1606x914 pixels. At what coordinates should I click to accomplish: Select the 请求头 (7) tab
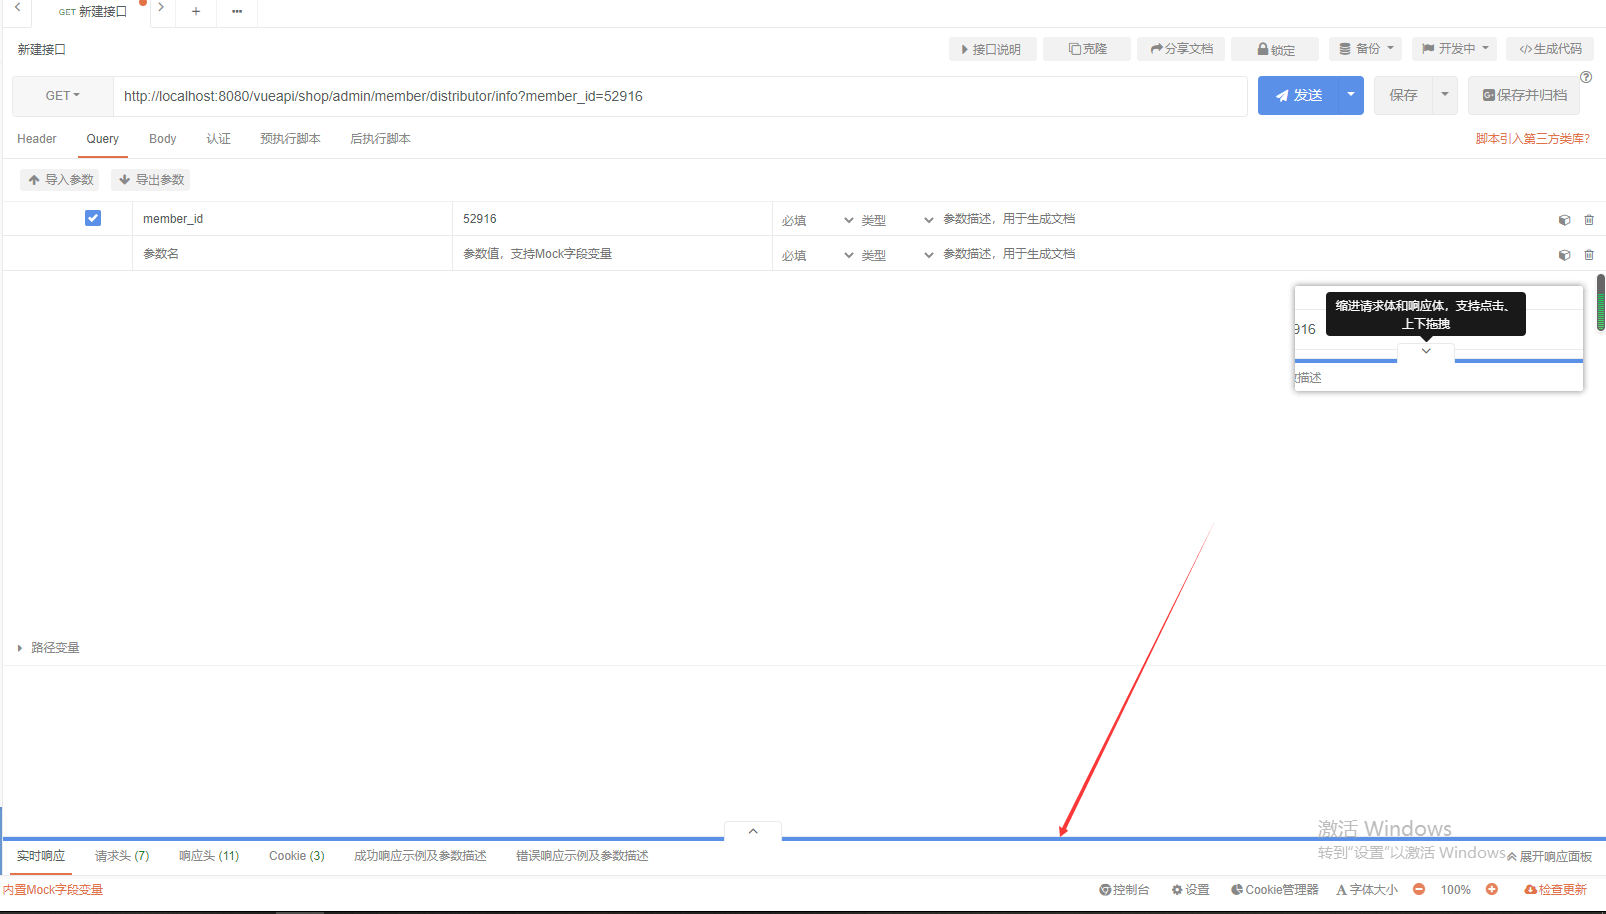coord(122,856)
